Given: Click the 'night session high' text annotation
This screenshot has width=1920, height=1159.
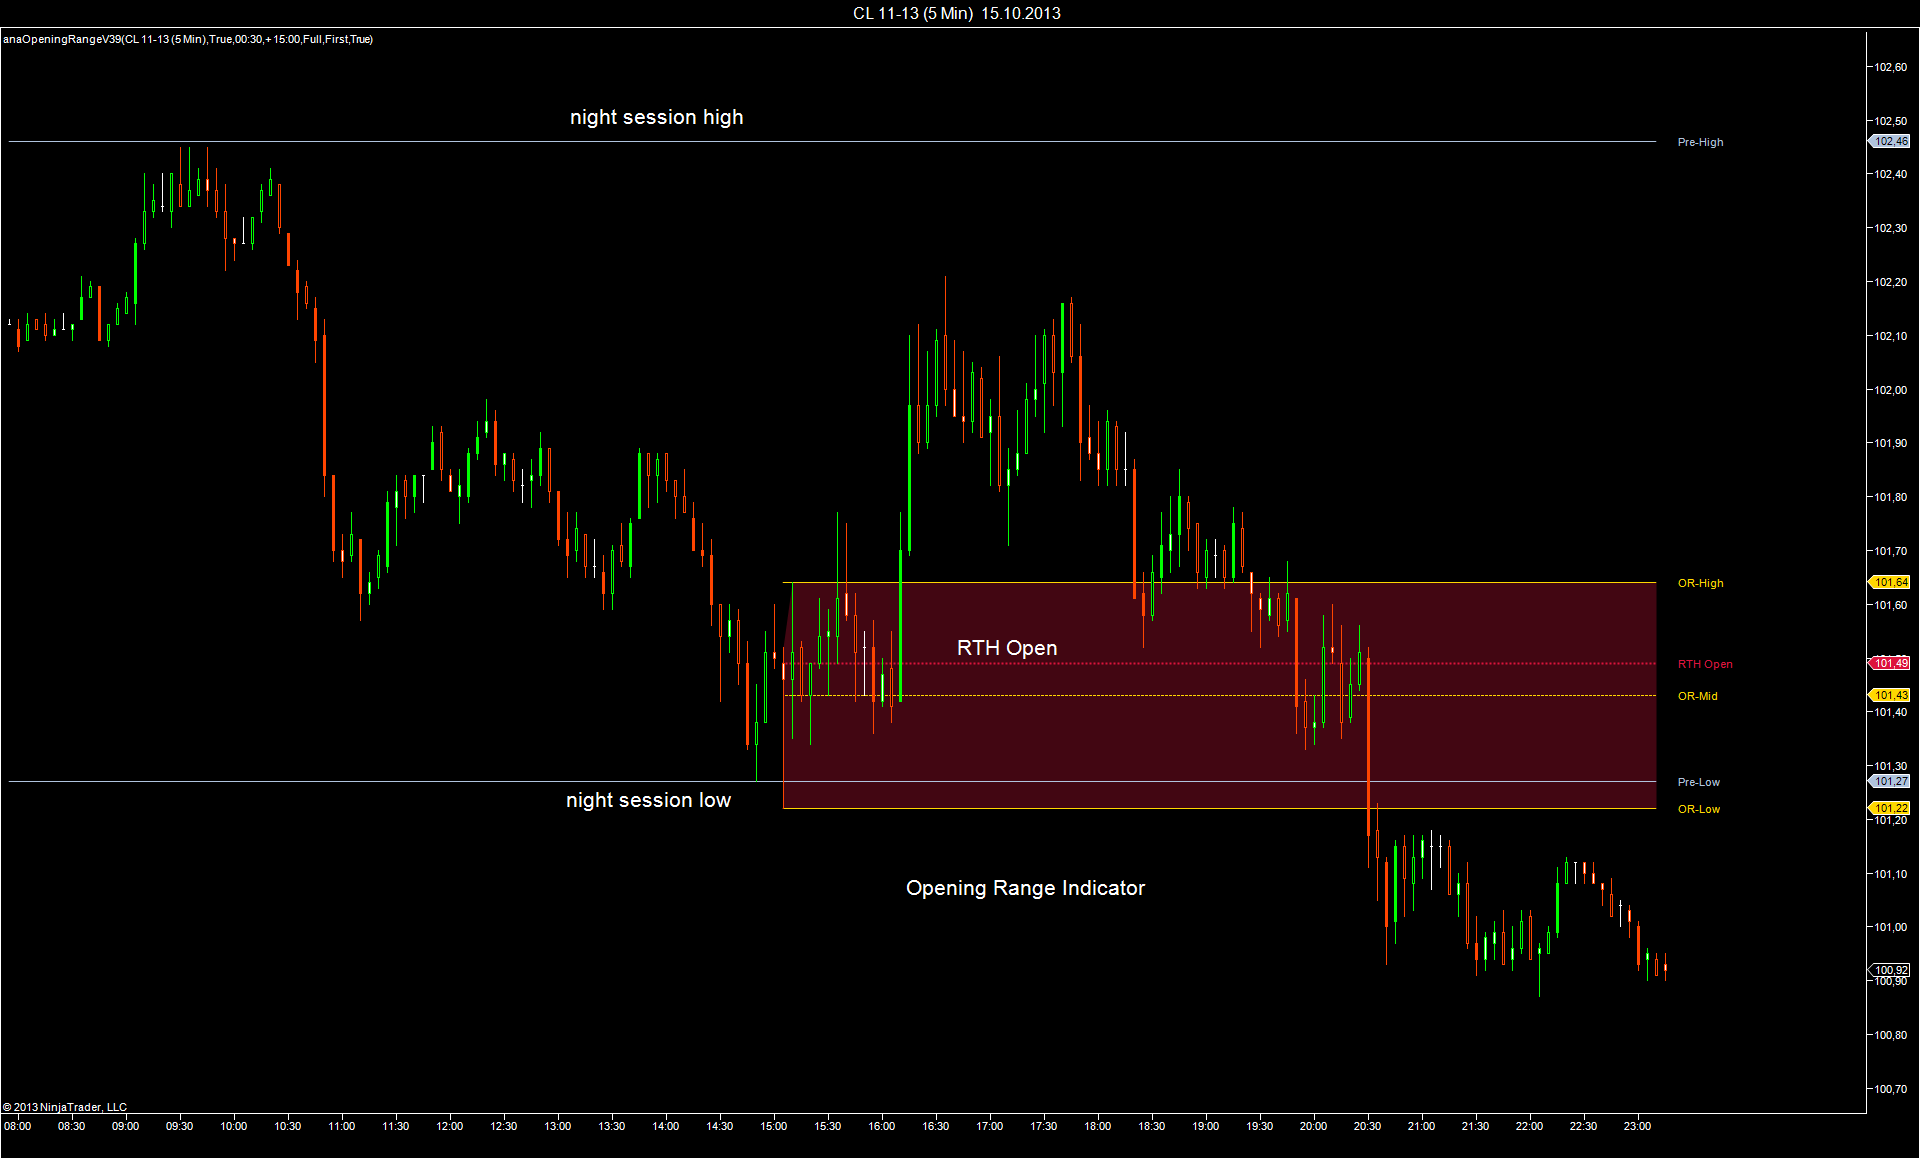Looking at the screenshot, I should pyautogui.click(x=656, y=117).
